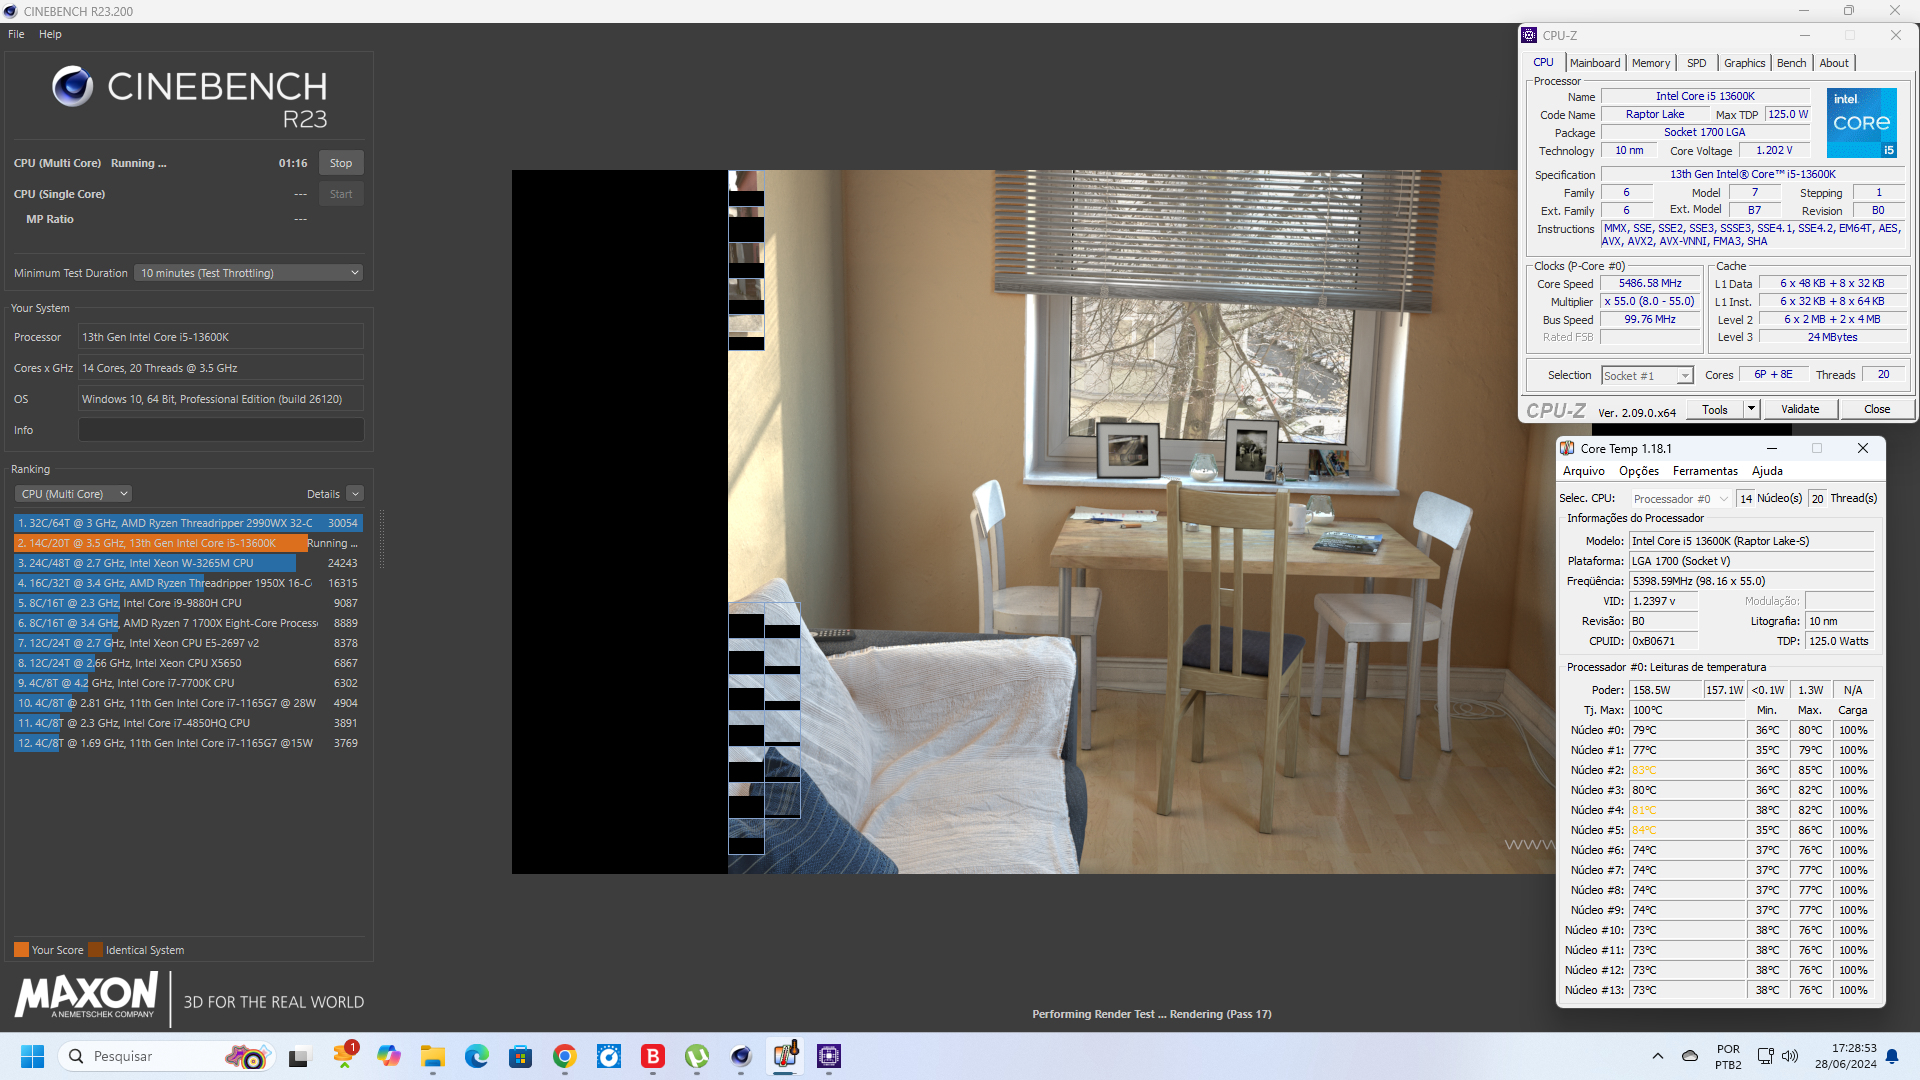1920x1080 pixels.
Task: Switch to Cinebench via its taskbar icon
Action: pyautogui.click(x=741, y=1056)
